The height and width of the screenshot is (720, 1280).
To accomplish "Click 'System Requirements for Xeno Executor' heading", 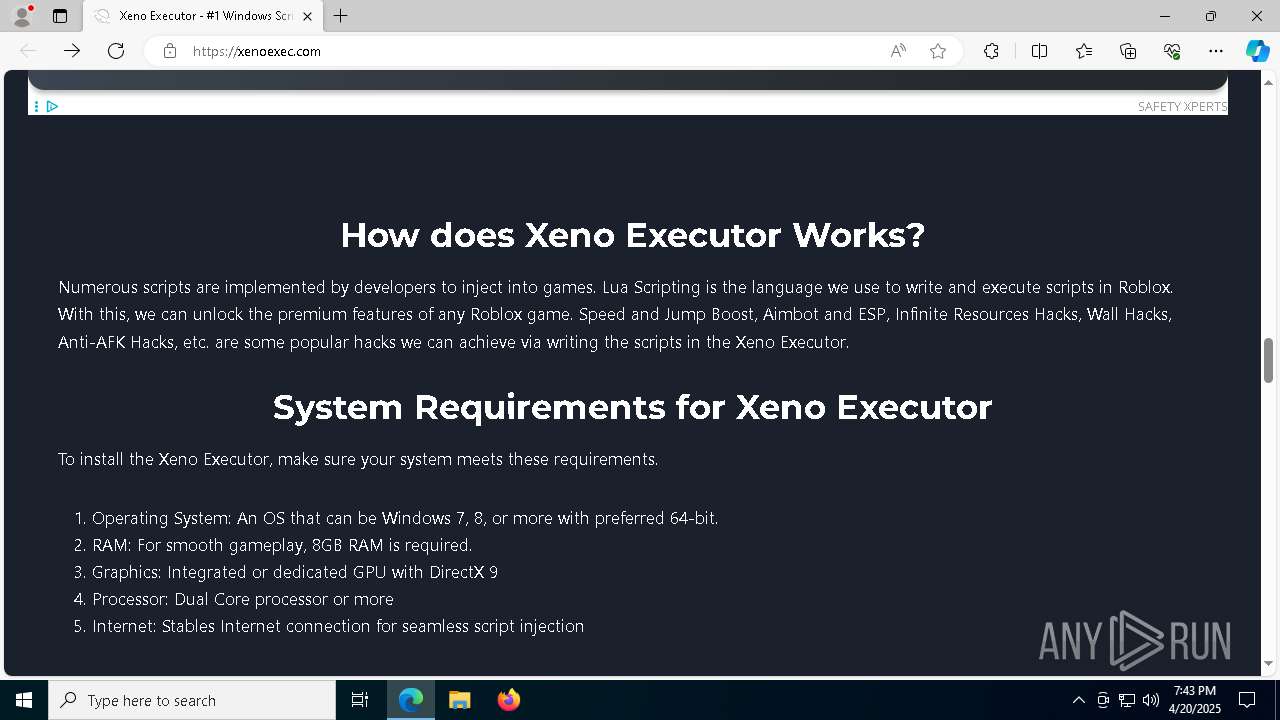I will coord(632,407).
